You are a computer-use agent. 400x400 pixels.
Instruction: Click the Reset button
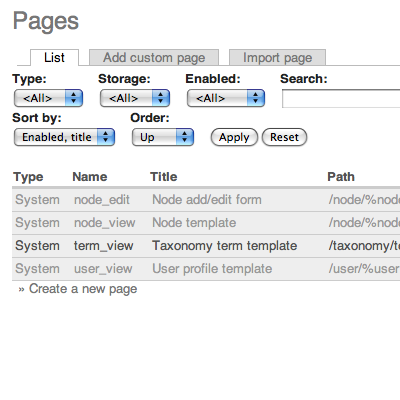pos(284,137)
